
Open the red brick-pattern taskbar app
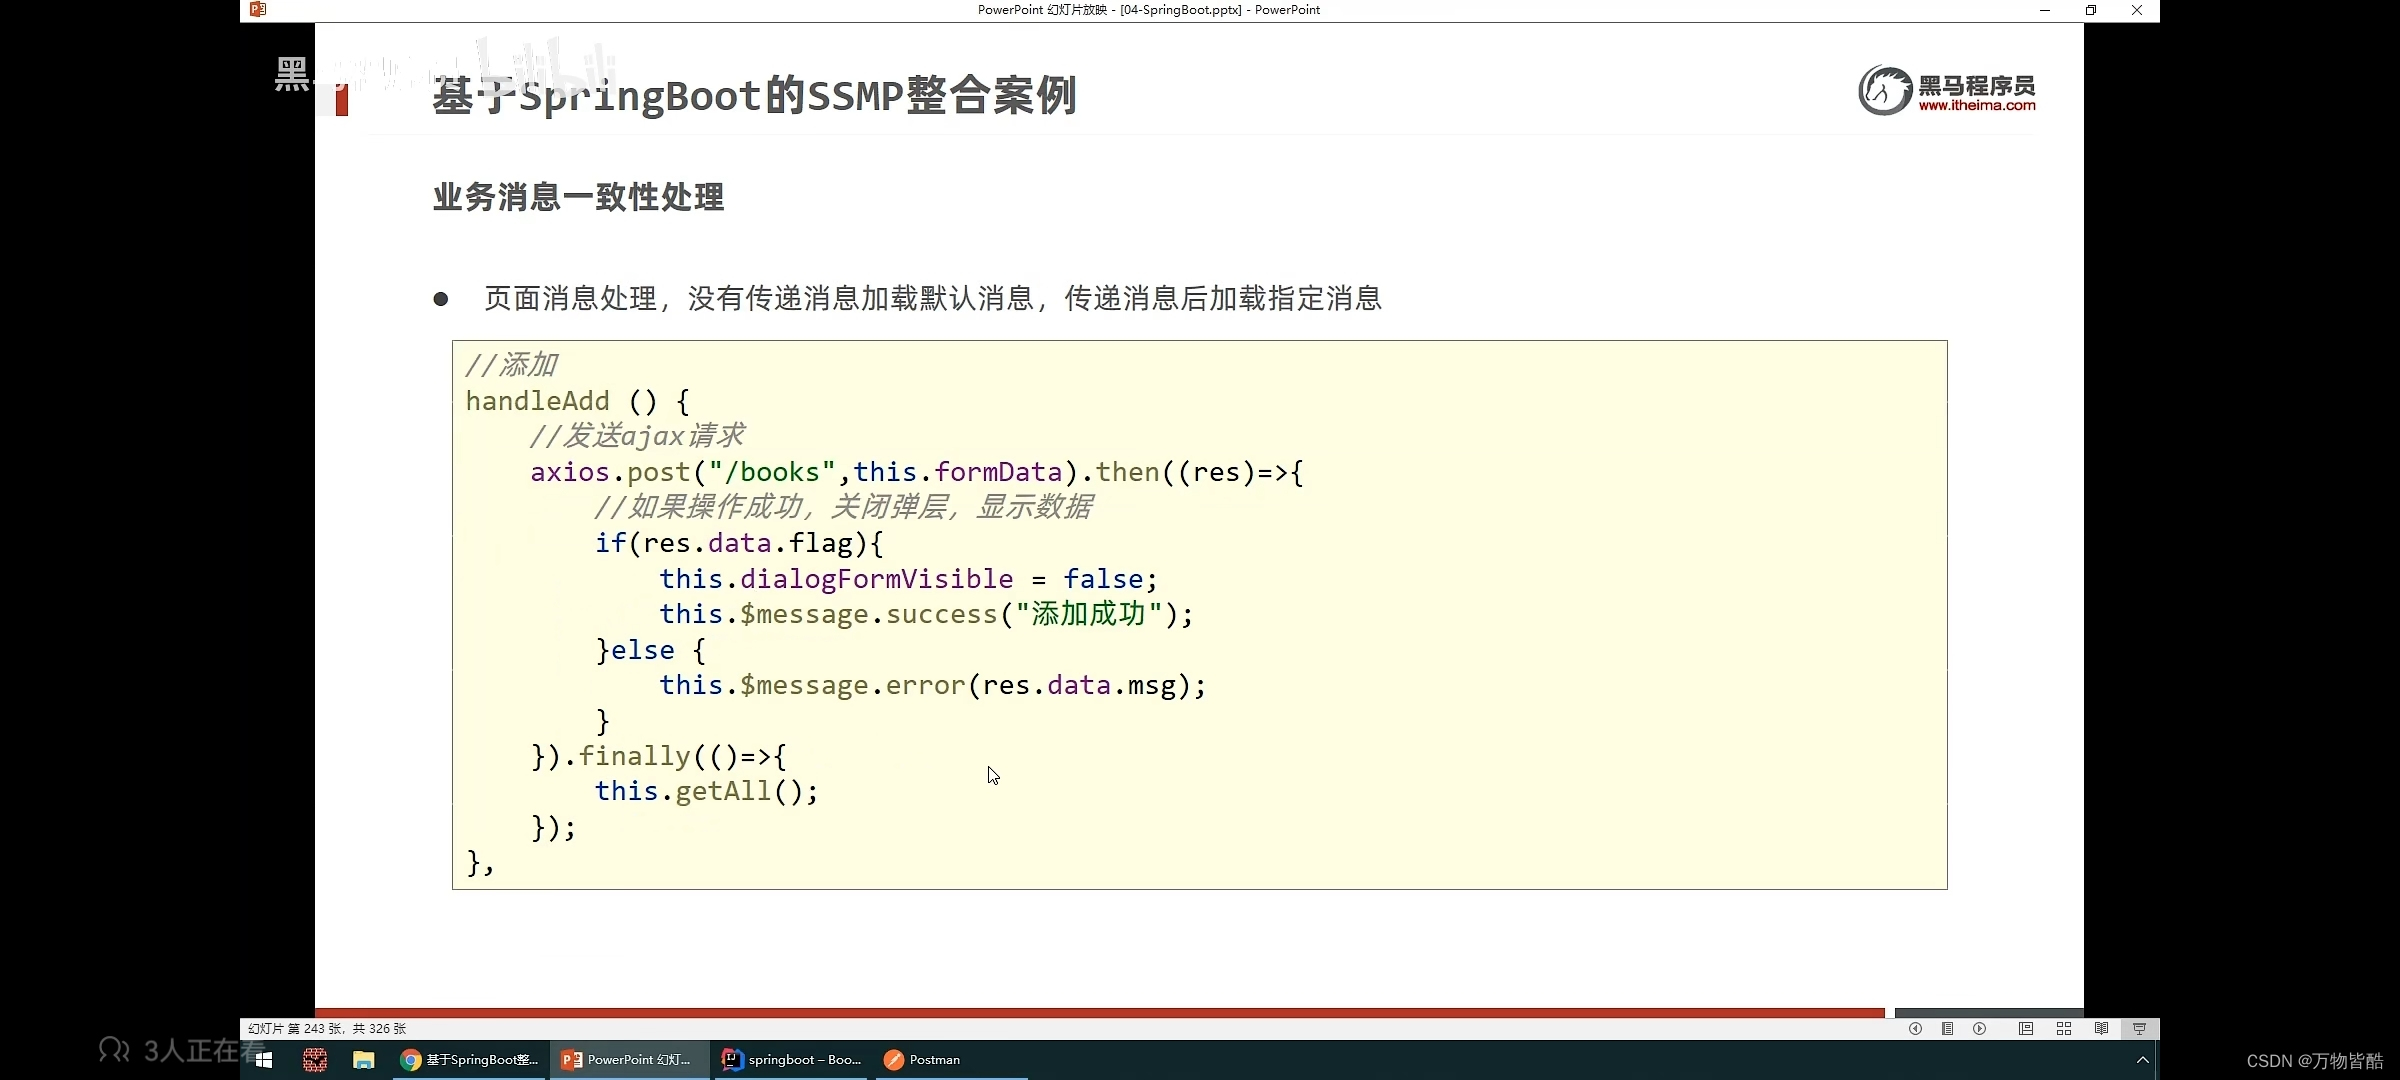point(315,1059)
